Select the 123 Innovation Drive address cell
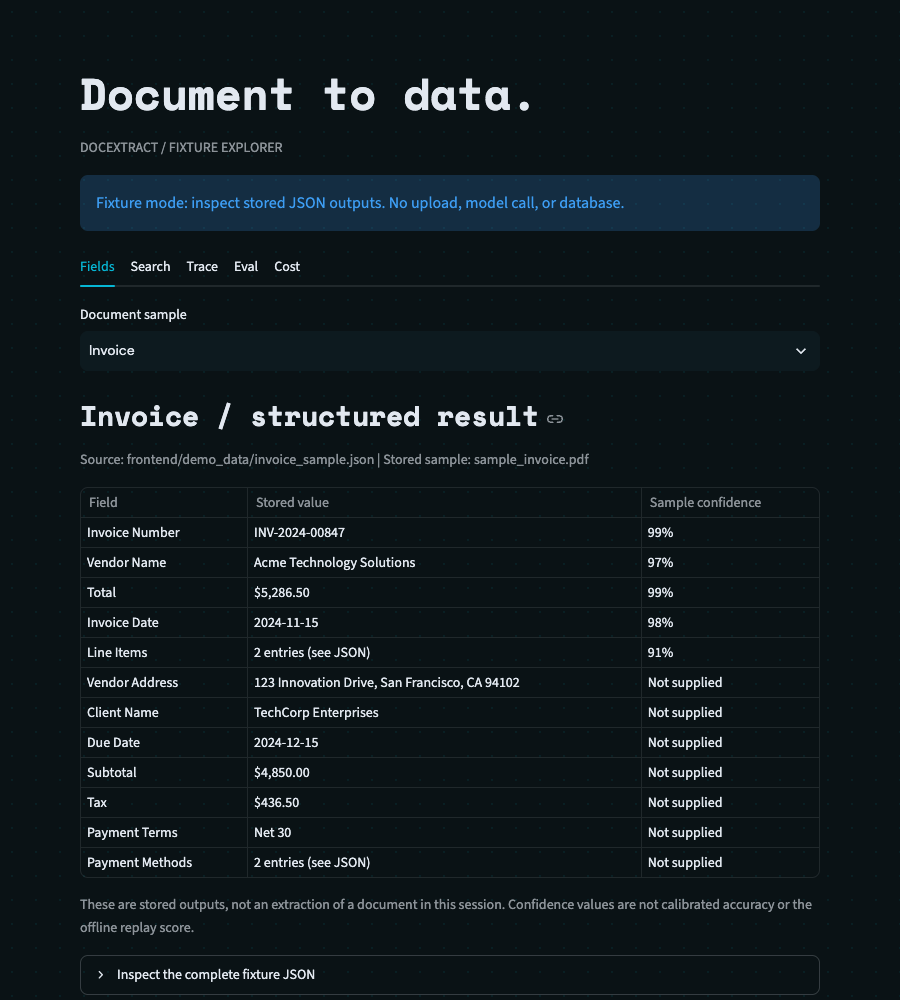The image size is (900, 1000). pos(444,682)
